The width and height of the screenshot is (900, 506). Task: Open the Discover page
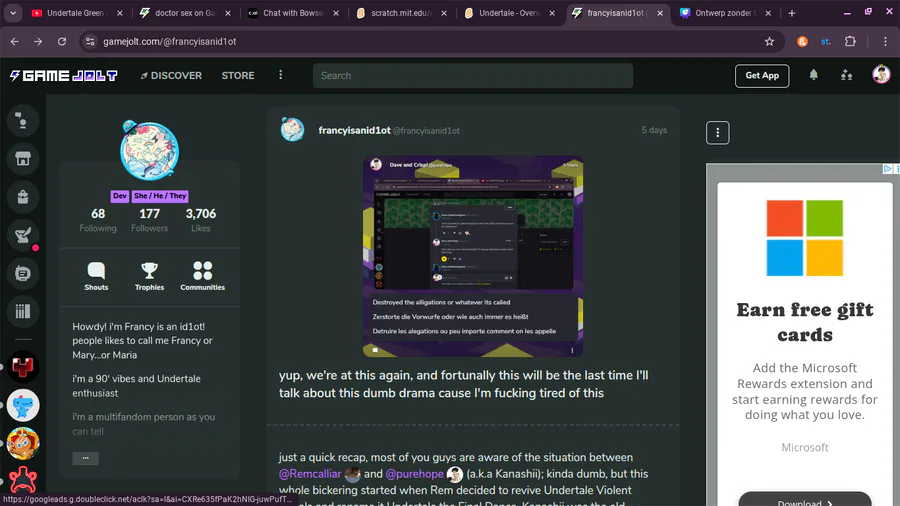(171, 76)
